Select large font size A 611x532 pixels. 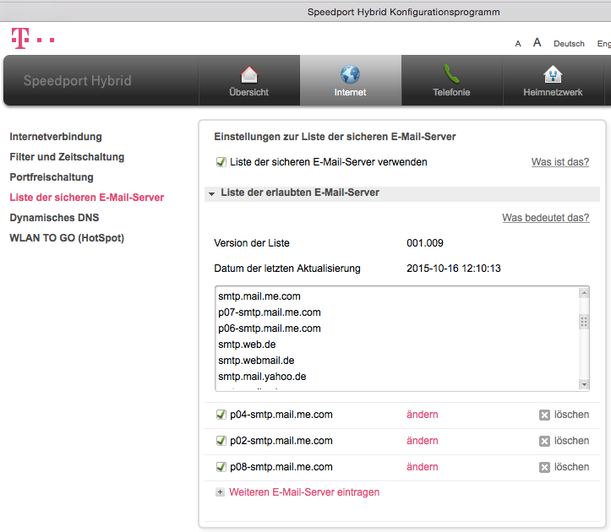coord(537,42)
